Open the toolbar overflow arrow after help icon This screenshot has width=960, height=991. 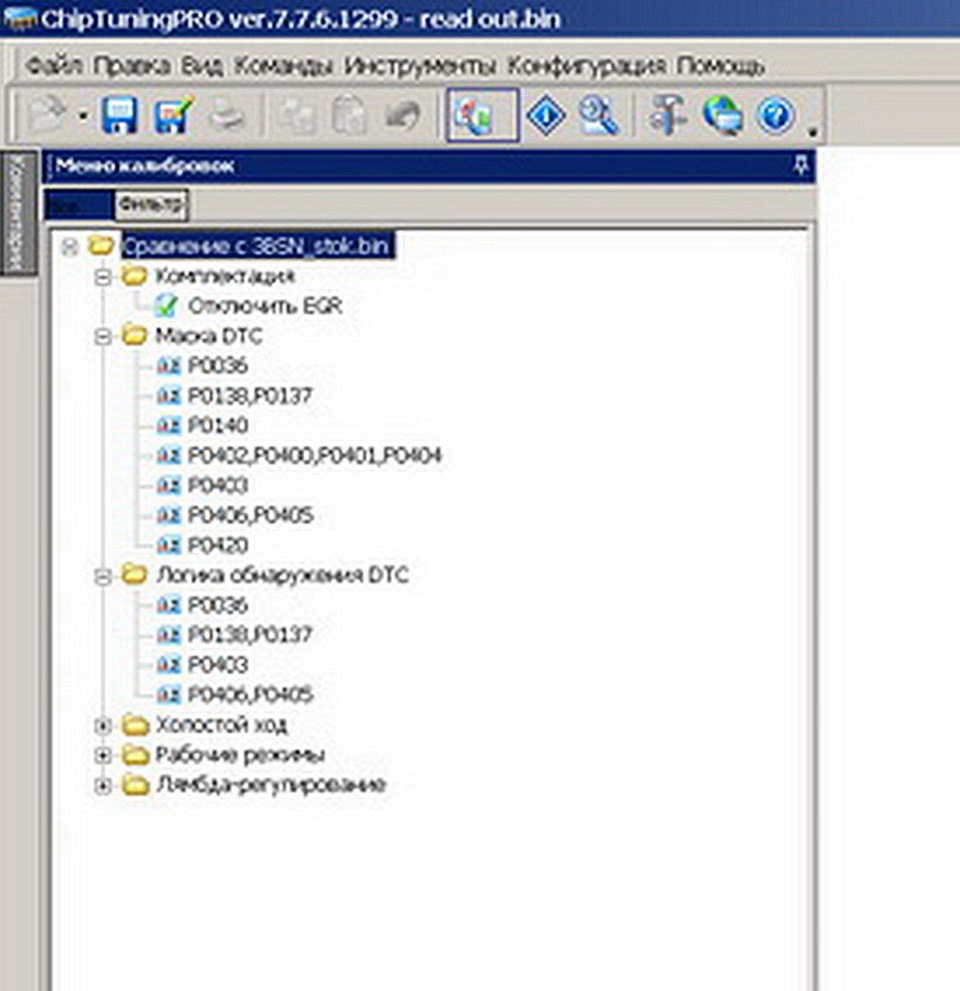point(812,131)
